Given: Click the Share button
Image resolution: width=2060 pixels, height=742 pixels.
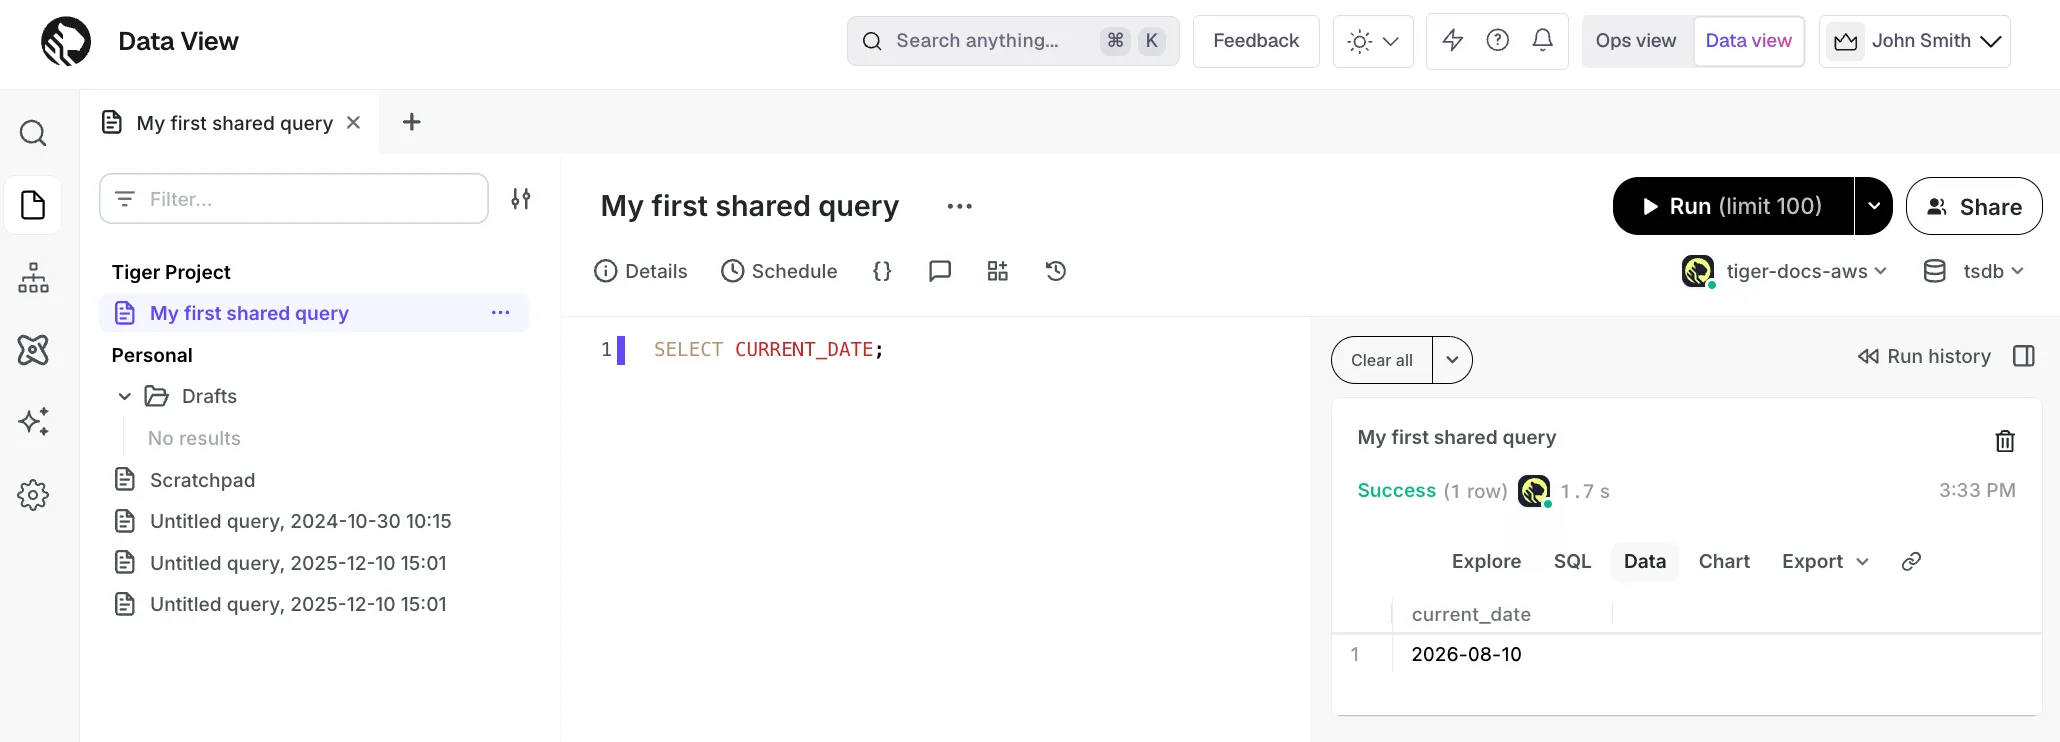Looking at the screenshot, I should pyautogui.click(x=1974, y=206).
